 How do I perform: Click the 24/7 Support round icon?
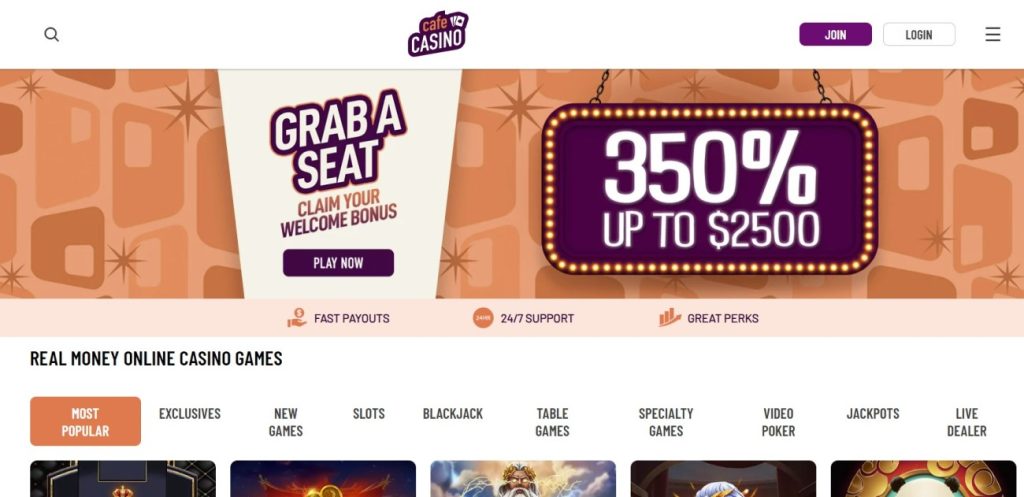click(x=483, y=318)
